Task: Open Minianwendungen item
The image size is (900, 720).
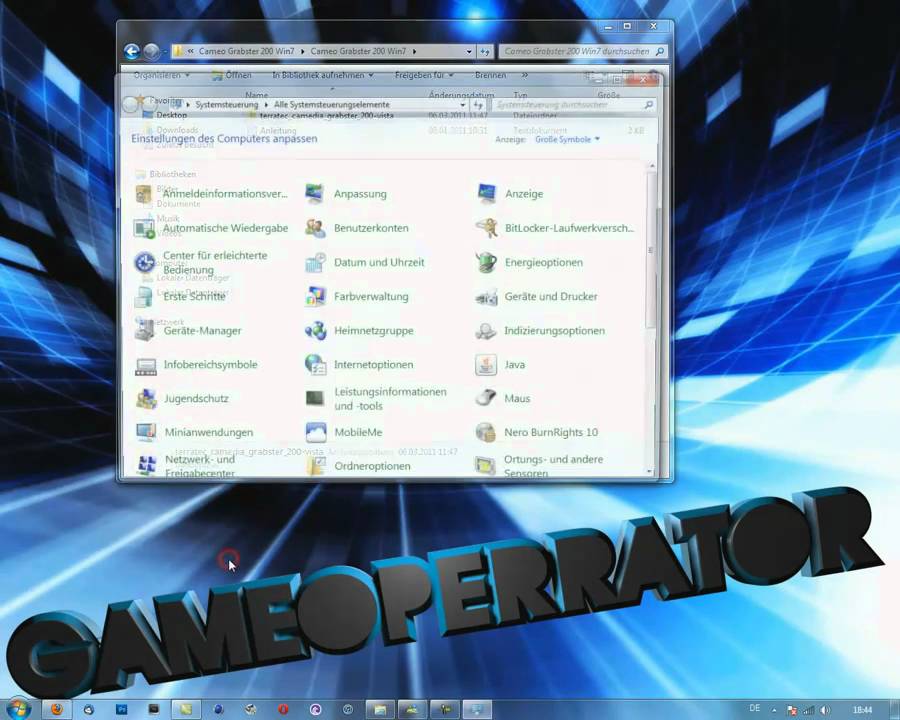Action: pyautogui.click(x=194, y=432)
